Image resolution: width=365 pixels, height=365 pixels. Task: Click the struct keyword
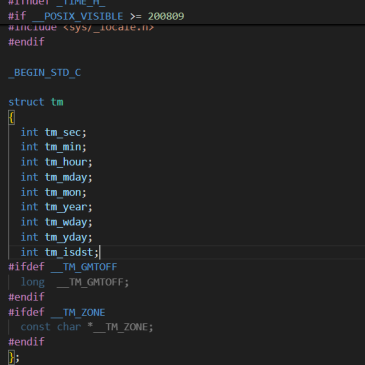26,102
